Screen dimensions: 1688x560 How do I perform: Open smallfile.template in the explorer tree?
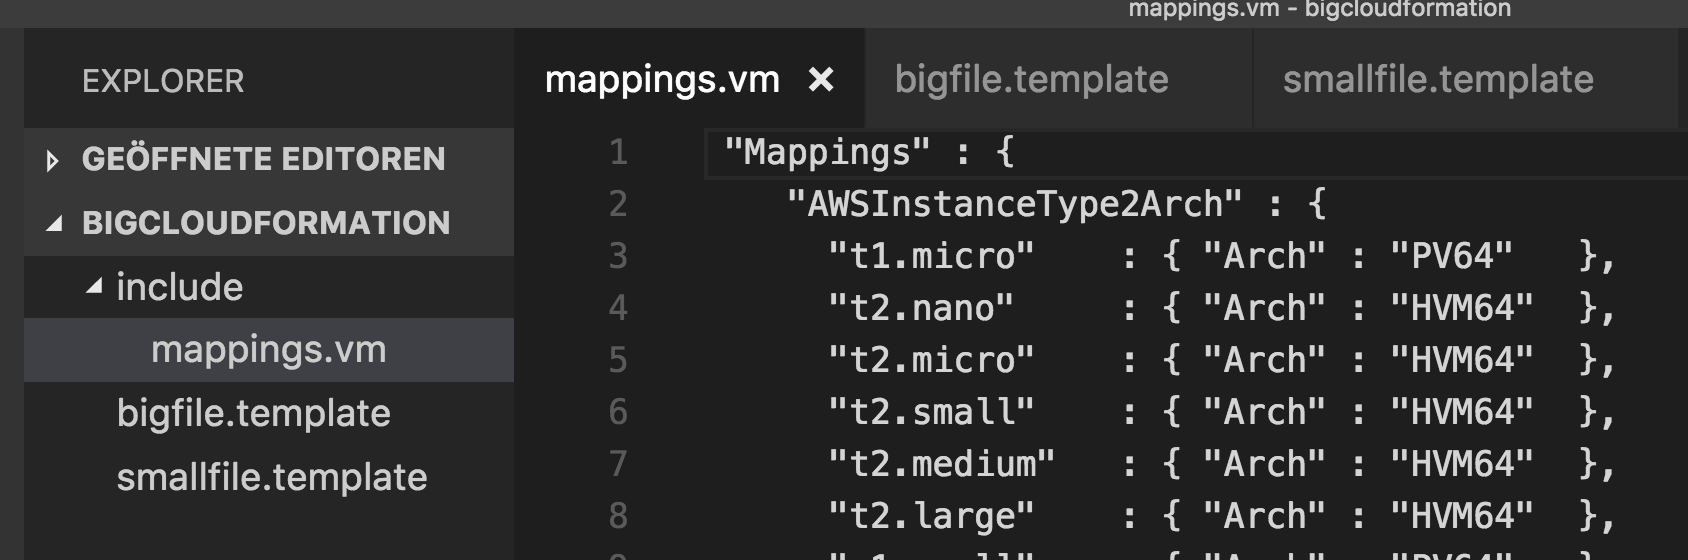[272, 477]
